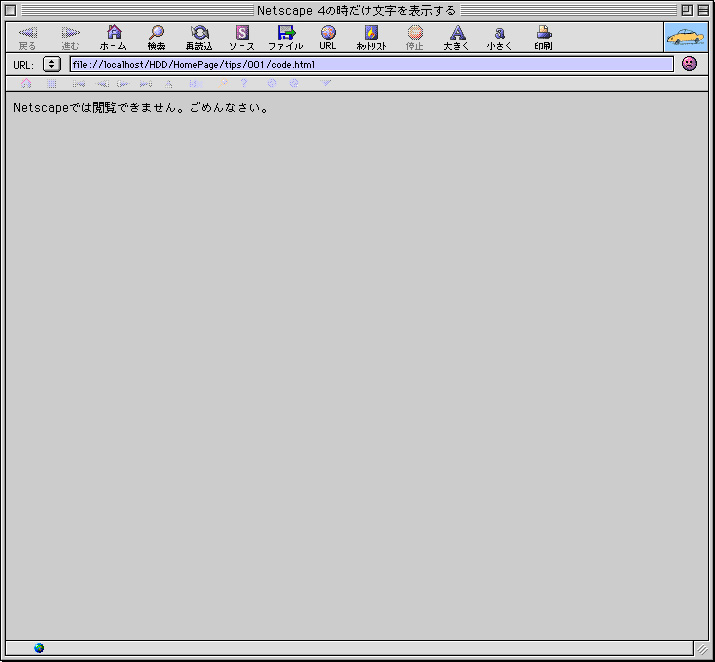715x662 pixels.
Task: Click the first dimmed circular link icon
Action: pyautogui.click(x=272, y=83)
